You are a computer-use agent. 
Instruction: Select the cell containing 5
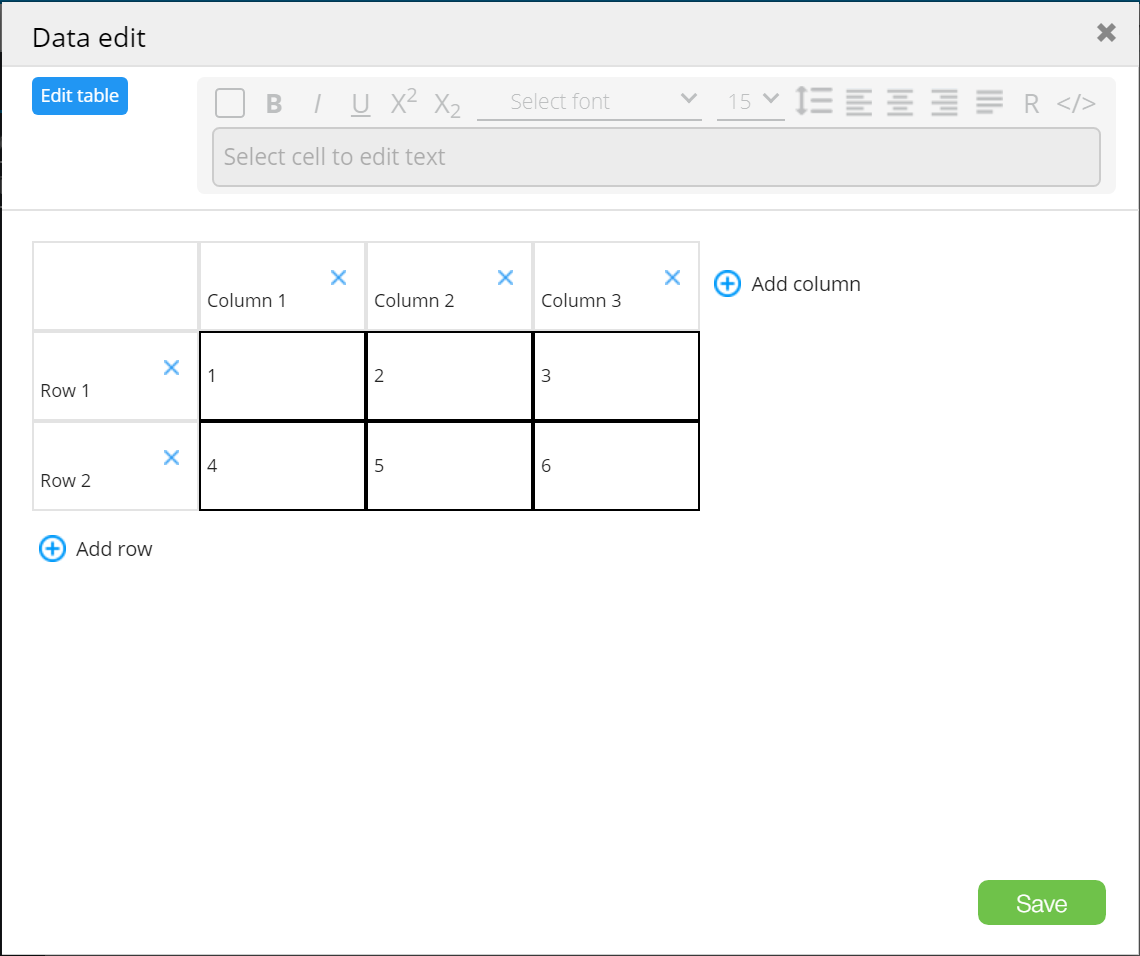(x=449, y=466)
